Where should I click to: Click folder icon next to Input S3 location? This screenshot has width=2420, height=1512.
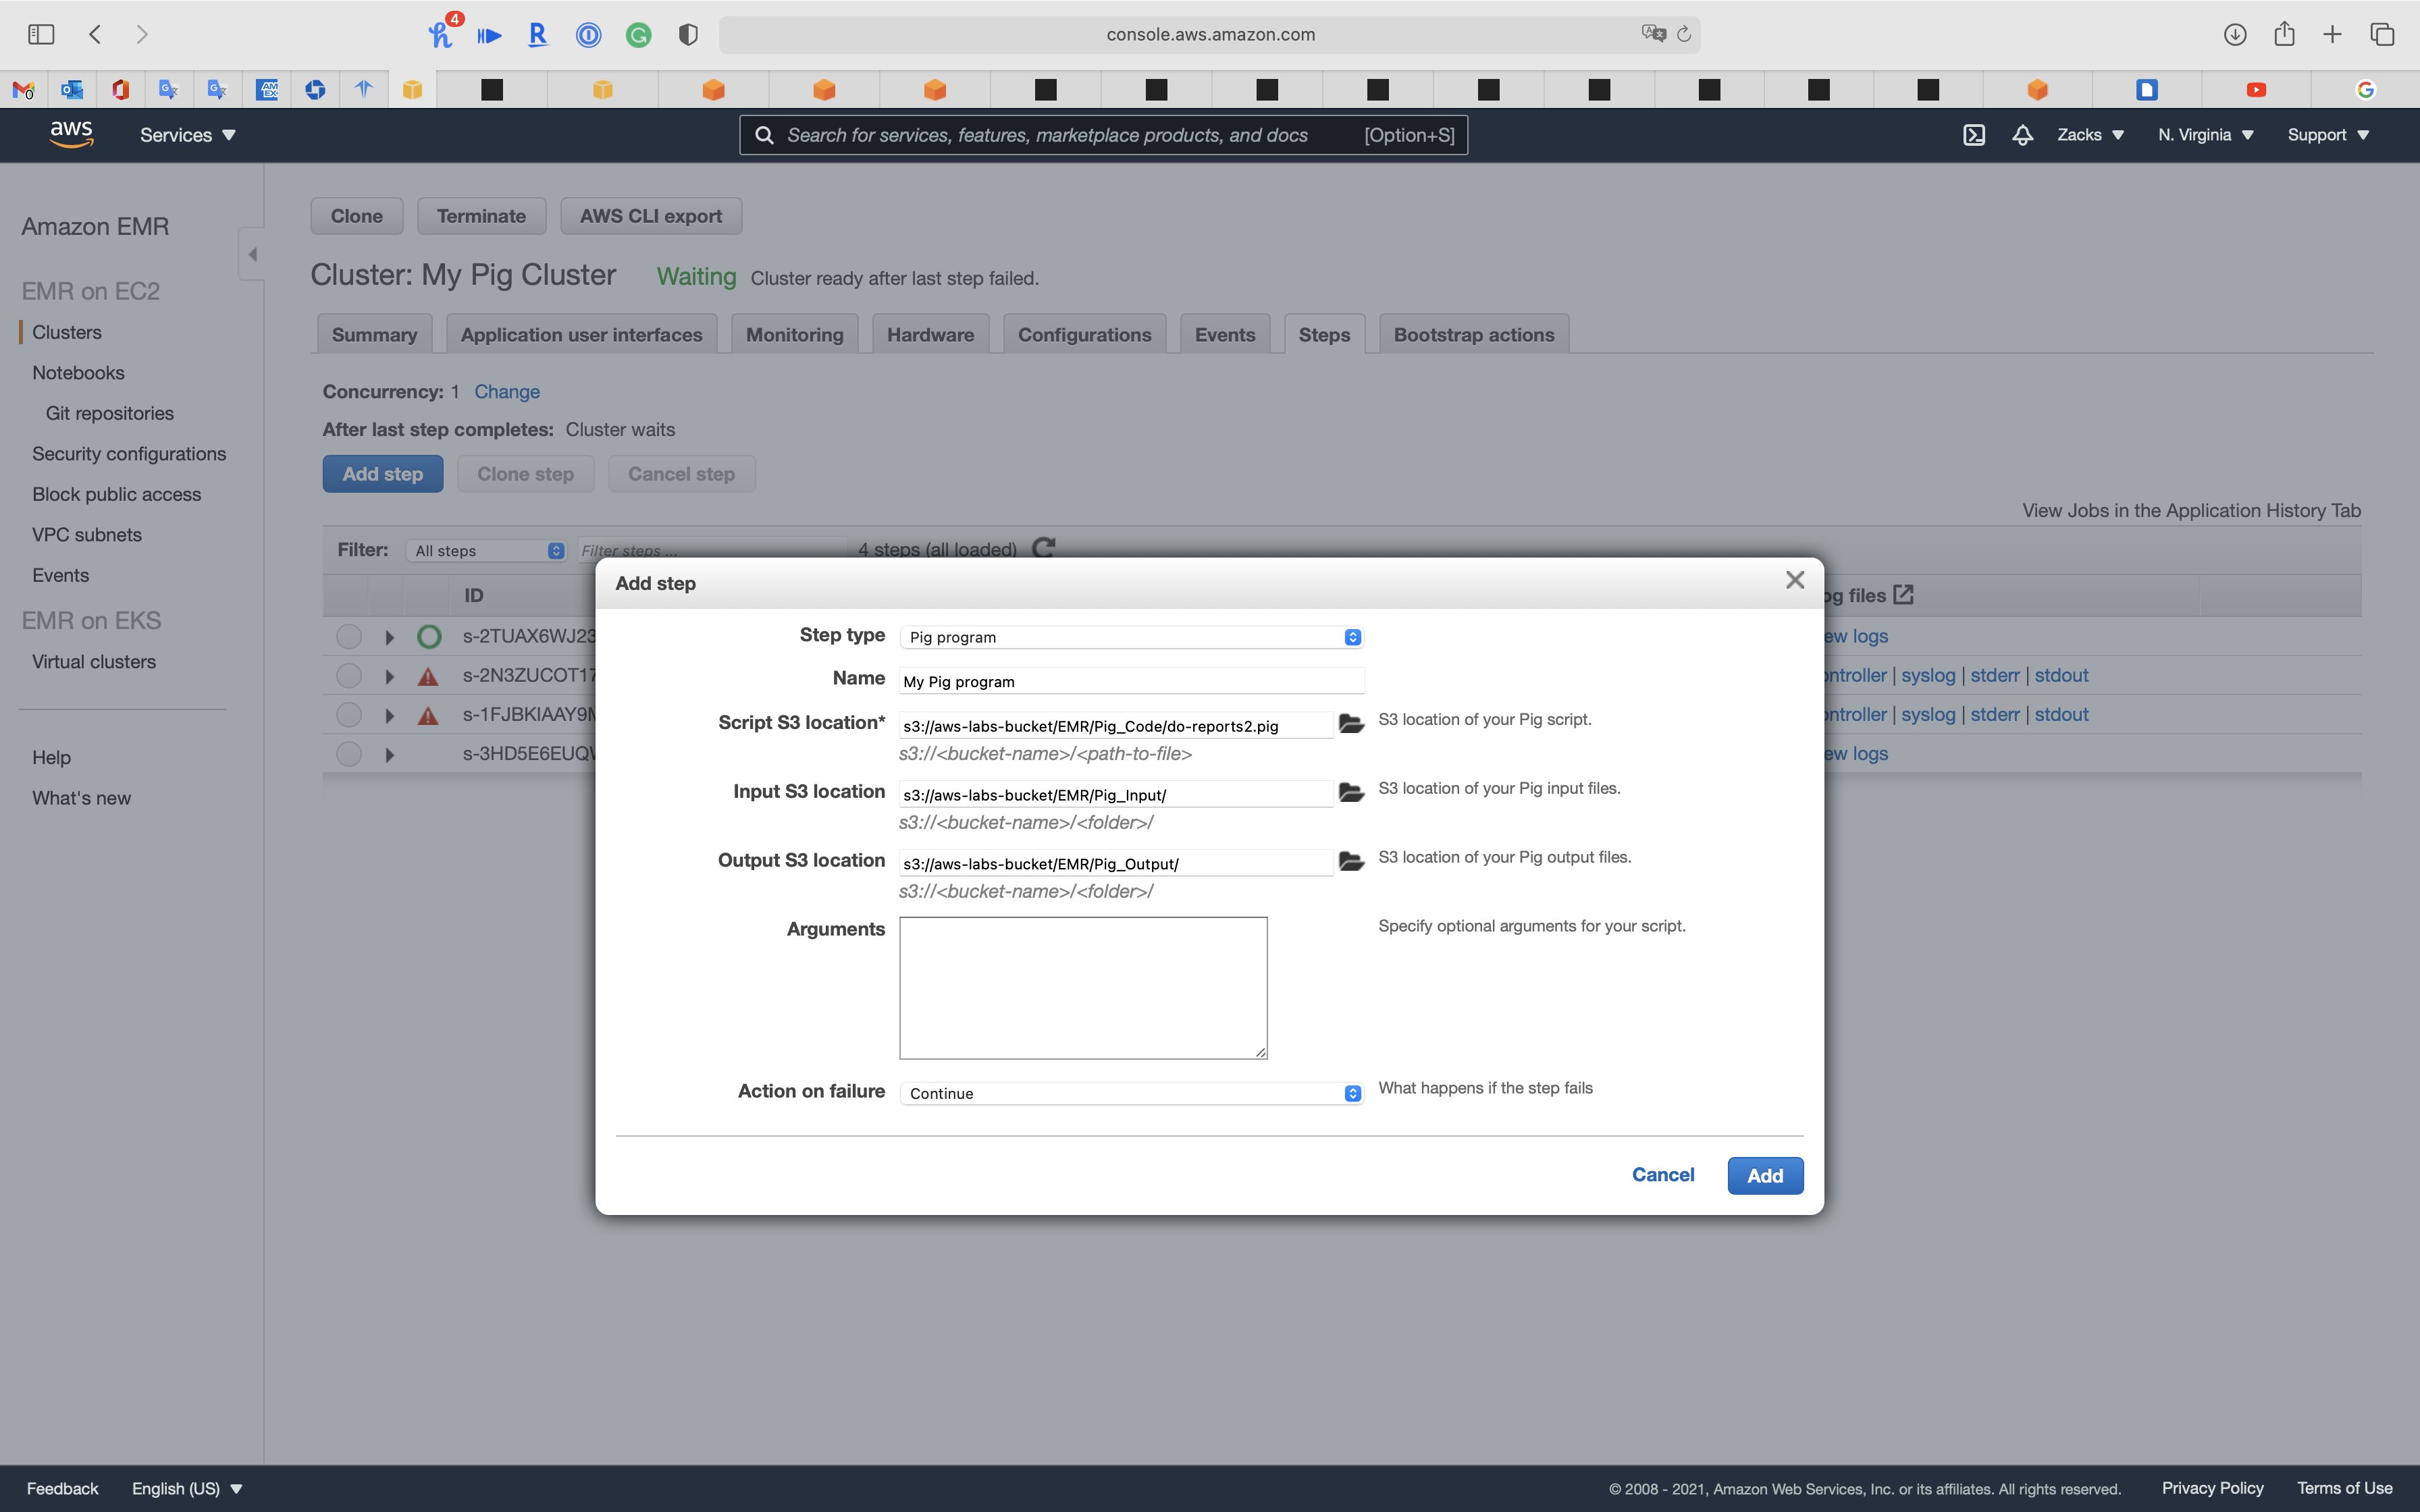tap(1351, 793)
